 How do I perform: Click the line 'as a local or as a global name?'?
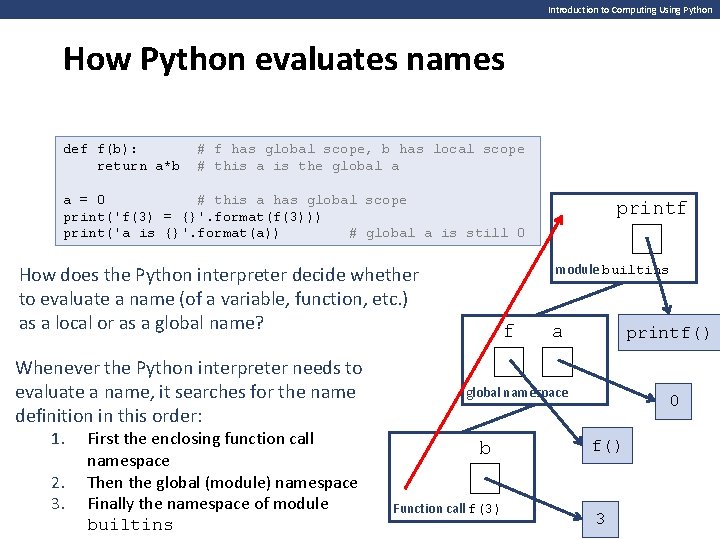coord(141,323)
